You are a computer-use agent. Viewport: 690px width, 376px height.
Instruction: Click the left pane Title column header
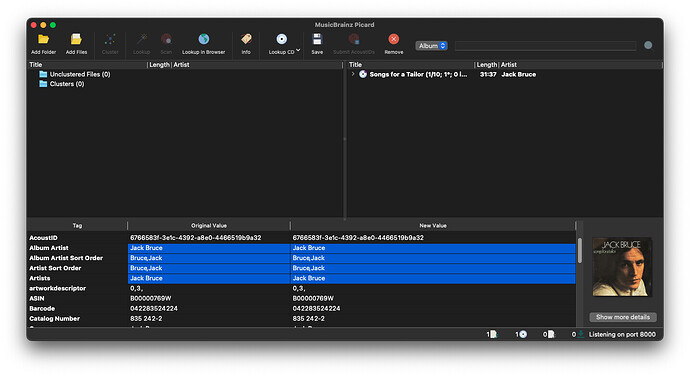point(87,65)
